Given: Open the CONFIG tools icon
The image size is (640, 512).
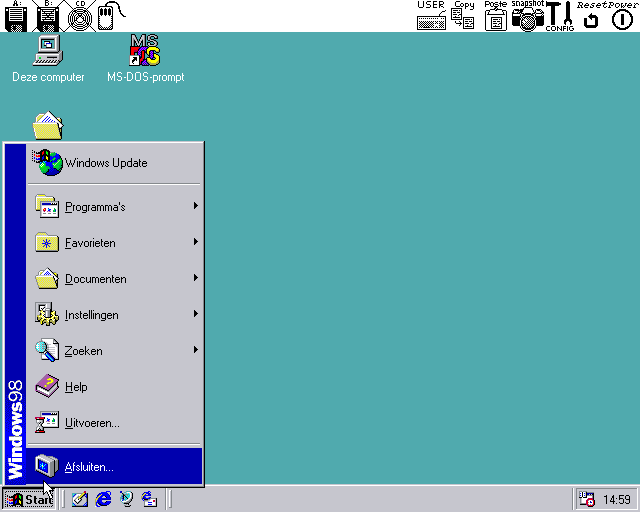Looking at the screenshot, I should click(560, 16).
